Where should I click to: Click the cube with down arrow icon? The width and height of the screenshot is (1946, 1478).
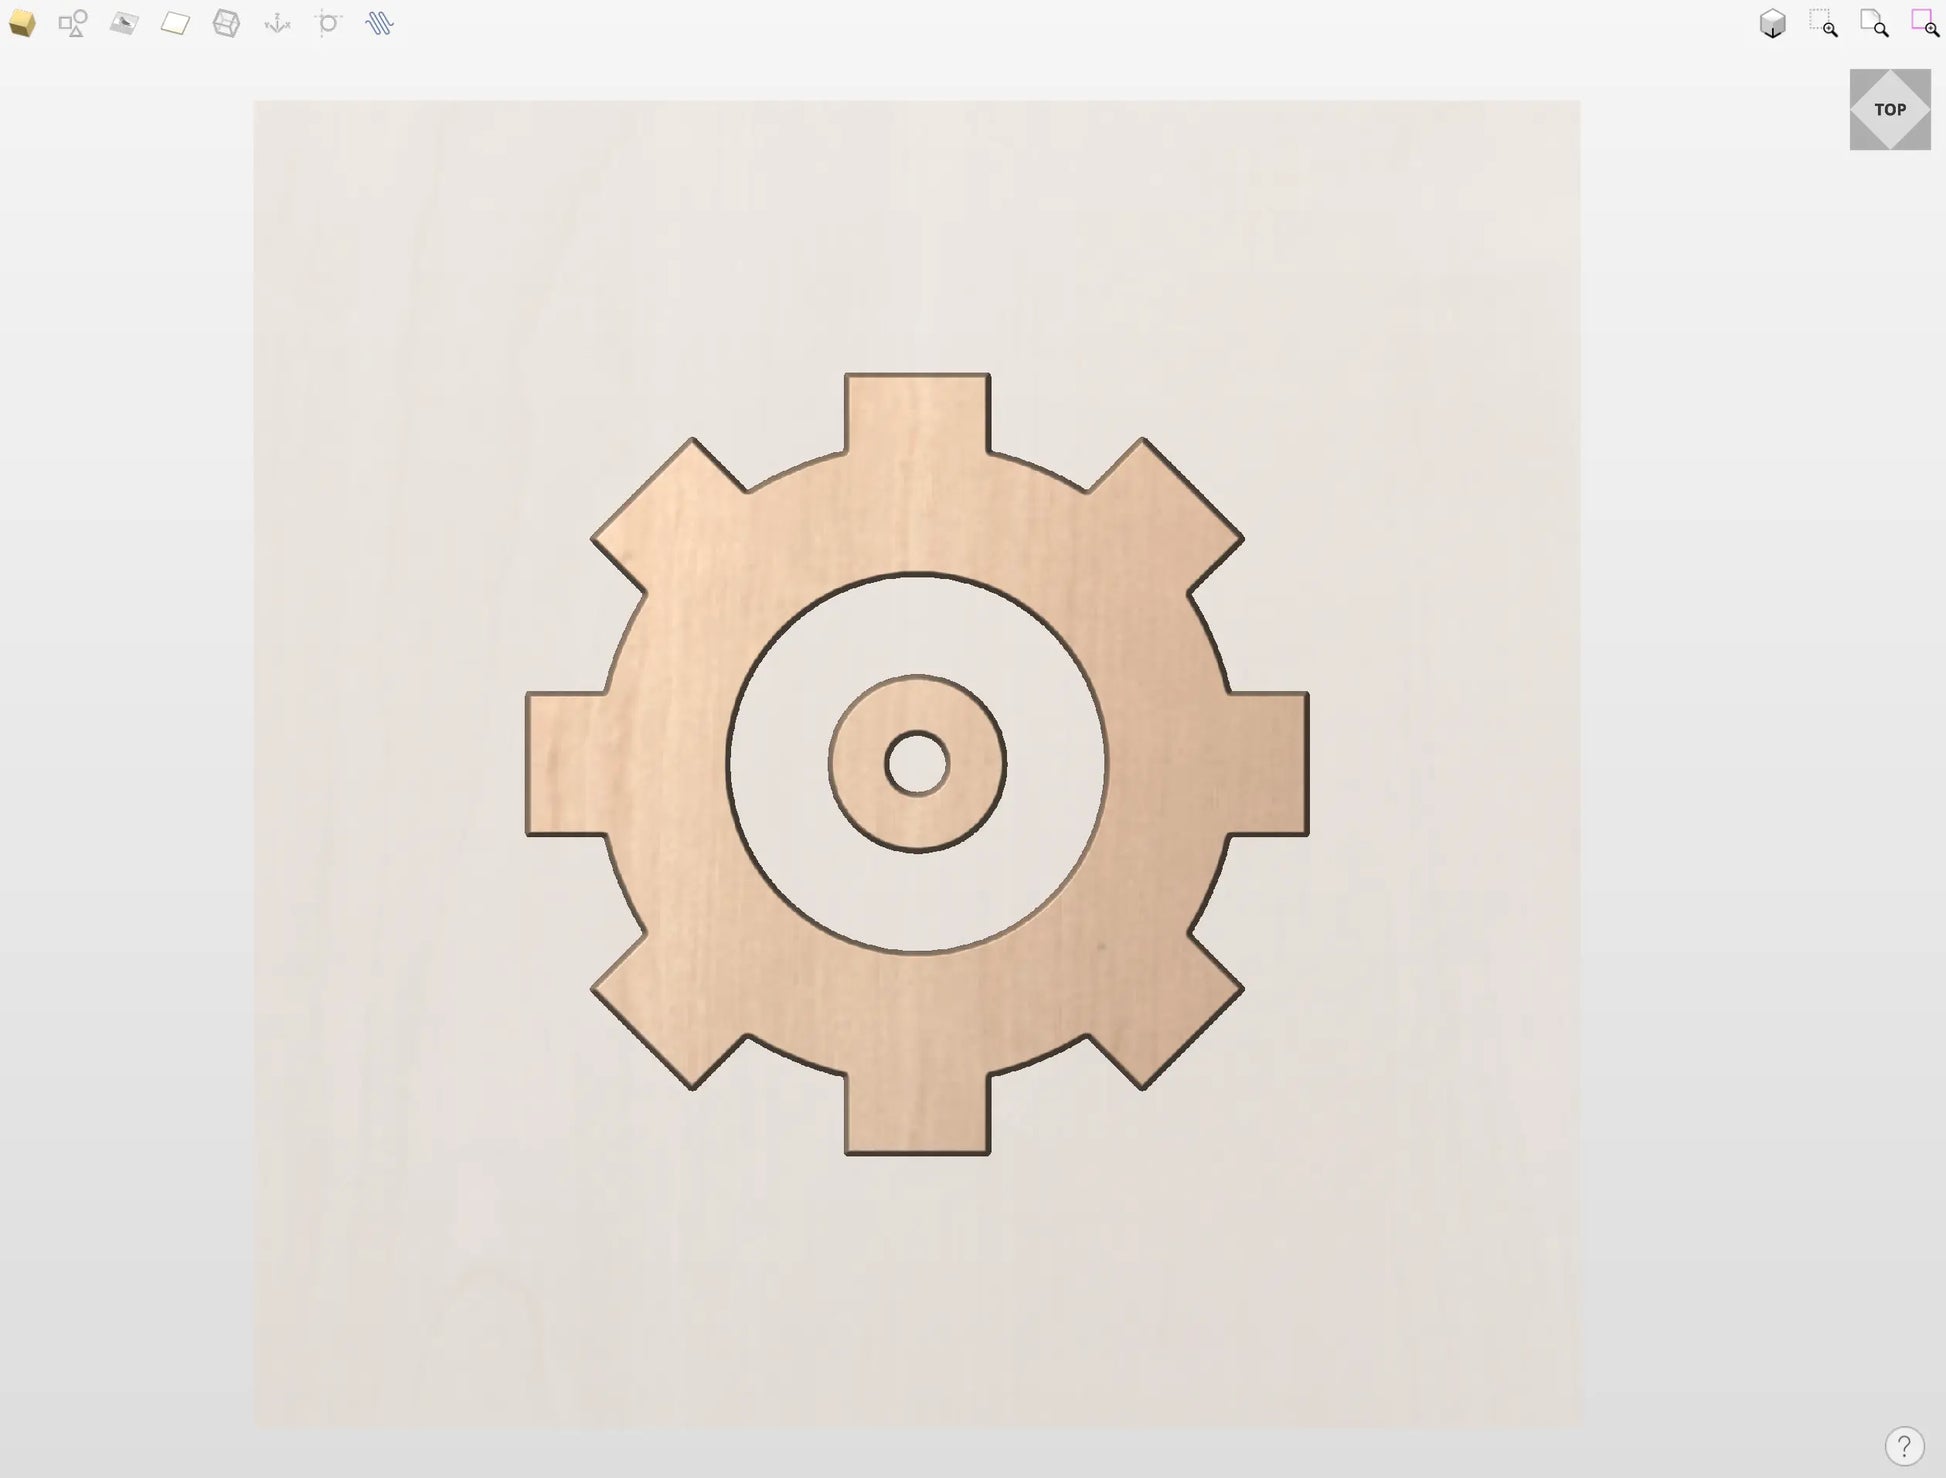1772,23
